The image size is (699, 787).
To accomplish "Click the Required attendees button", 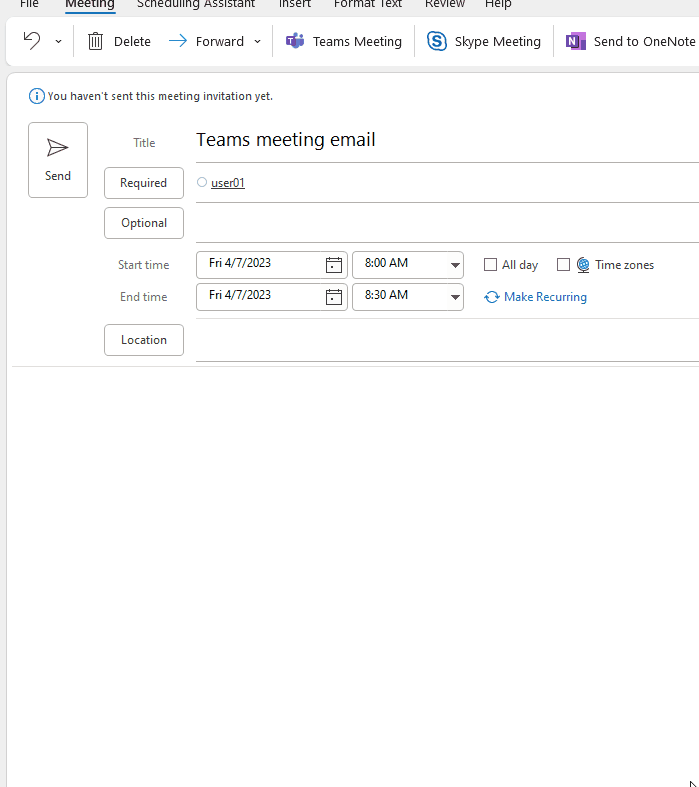I will click(144, 183).
